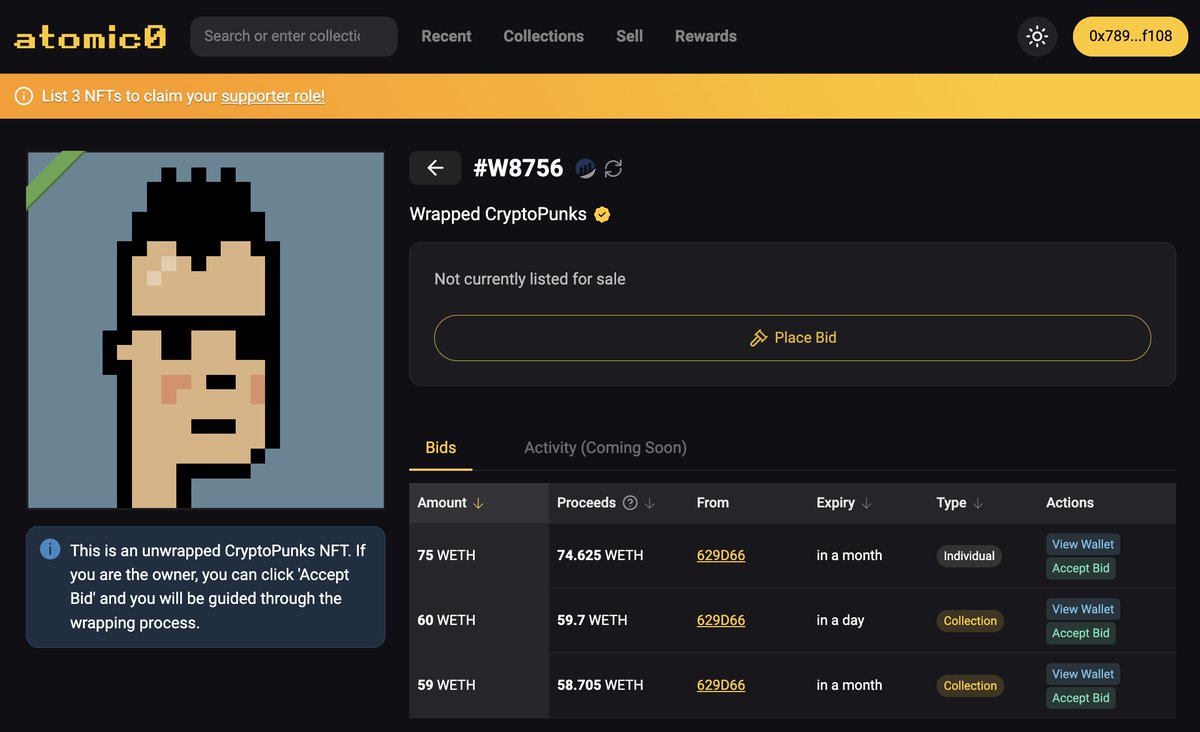This screenshot has width=1200, height=732.
Task: Click the verified badge next to Wrapped CryptoPunks
Action: (x=601, y=214)
